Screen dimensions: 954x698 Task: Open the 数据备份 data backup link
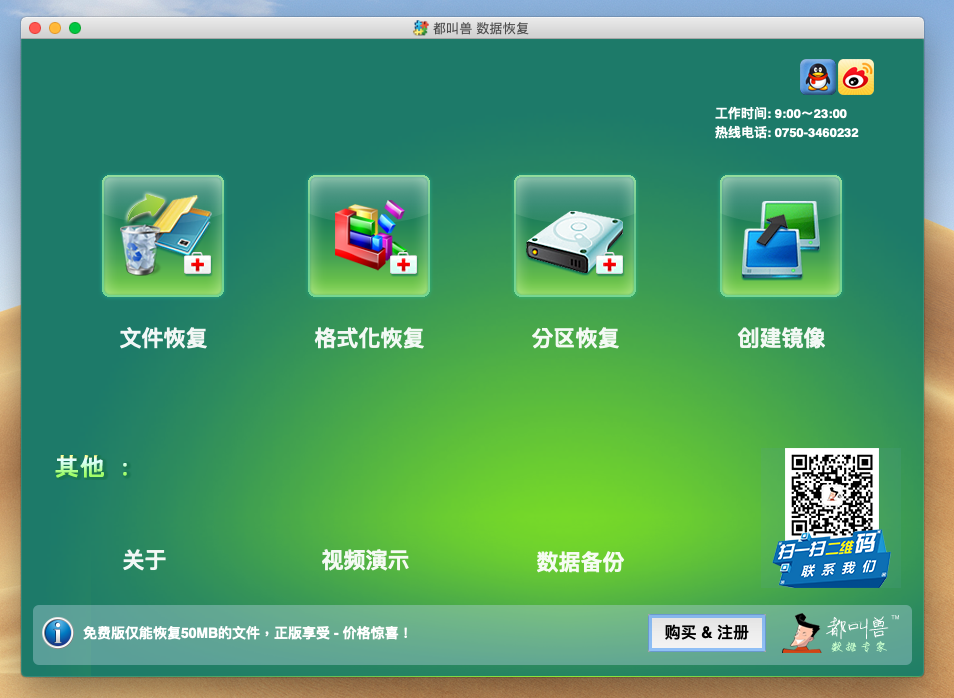point(580,562)
